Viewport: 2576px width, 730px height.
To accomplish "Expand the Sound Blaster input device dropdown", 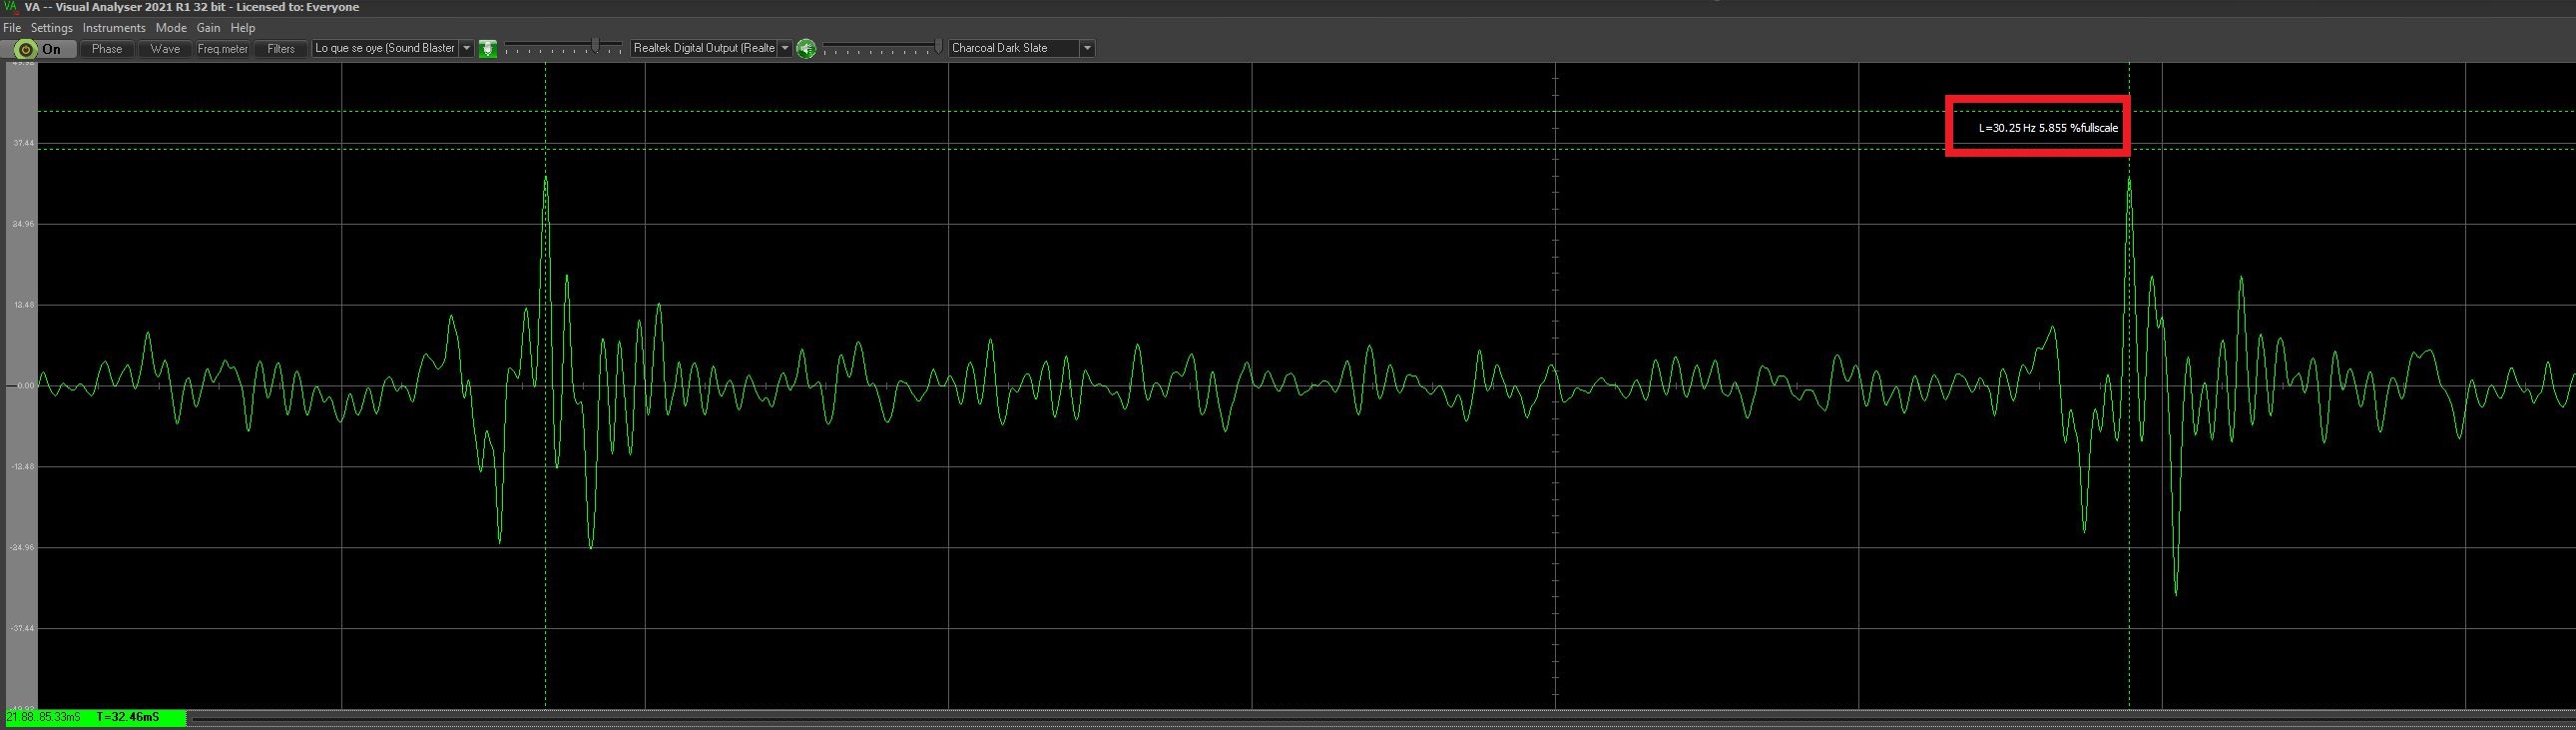I will 466,48.
